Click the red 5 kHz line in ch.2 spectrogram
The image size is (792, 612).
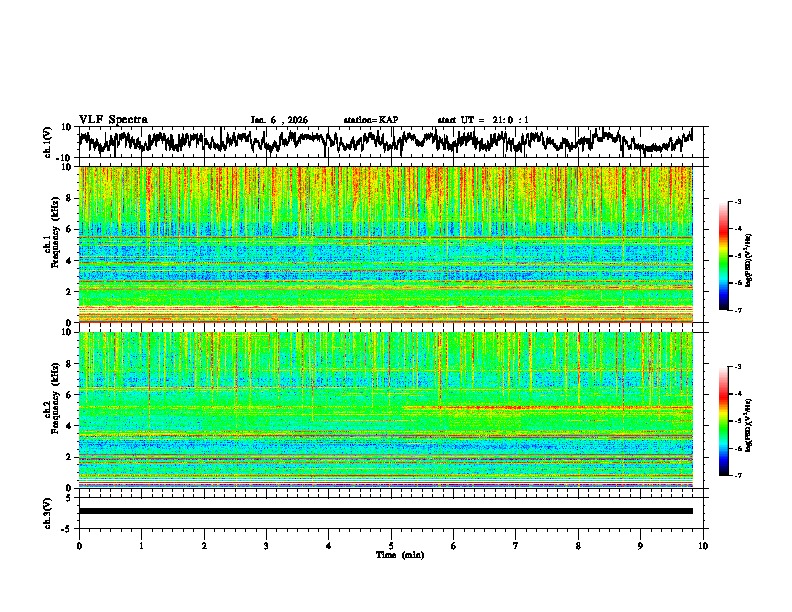tap(548, 407)
